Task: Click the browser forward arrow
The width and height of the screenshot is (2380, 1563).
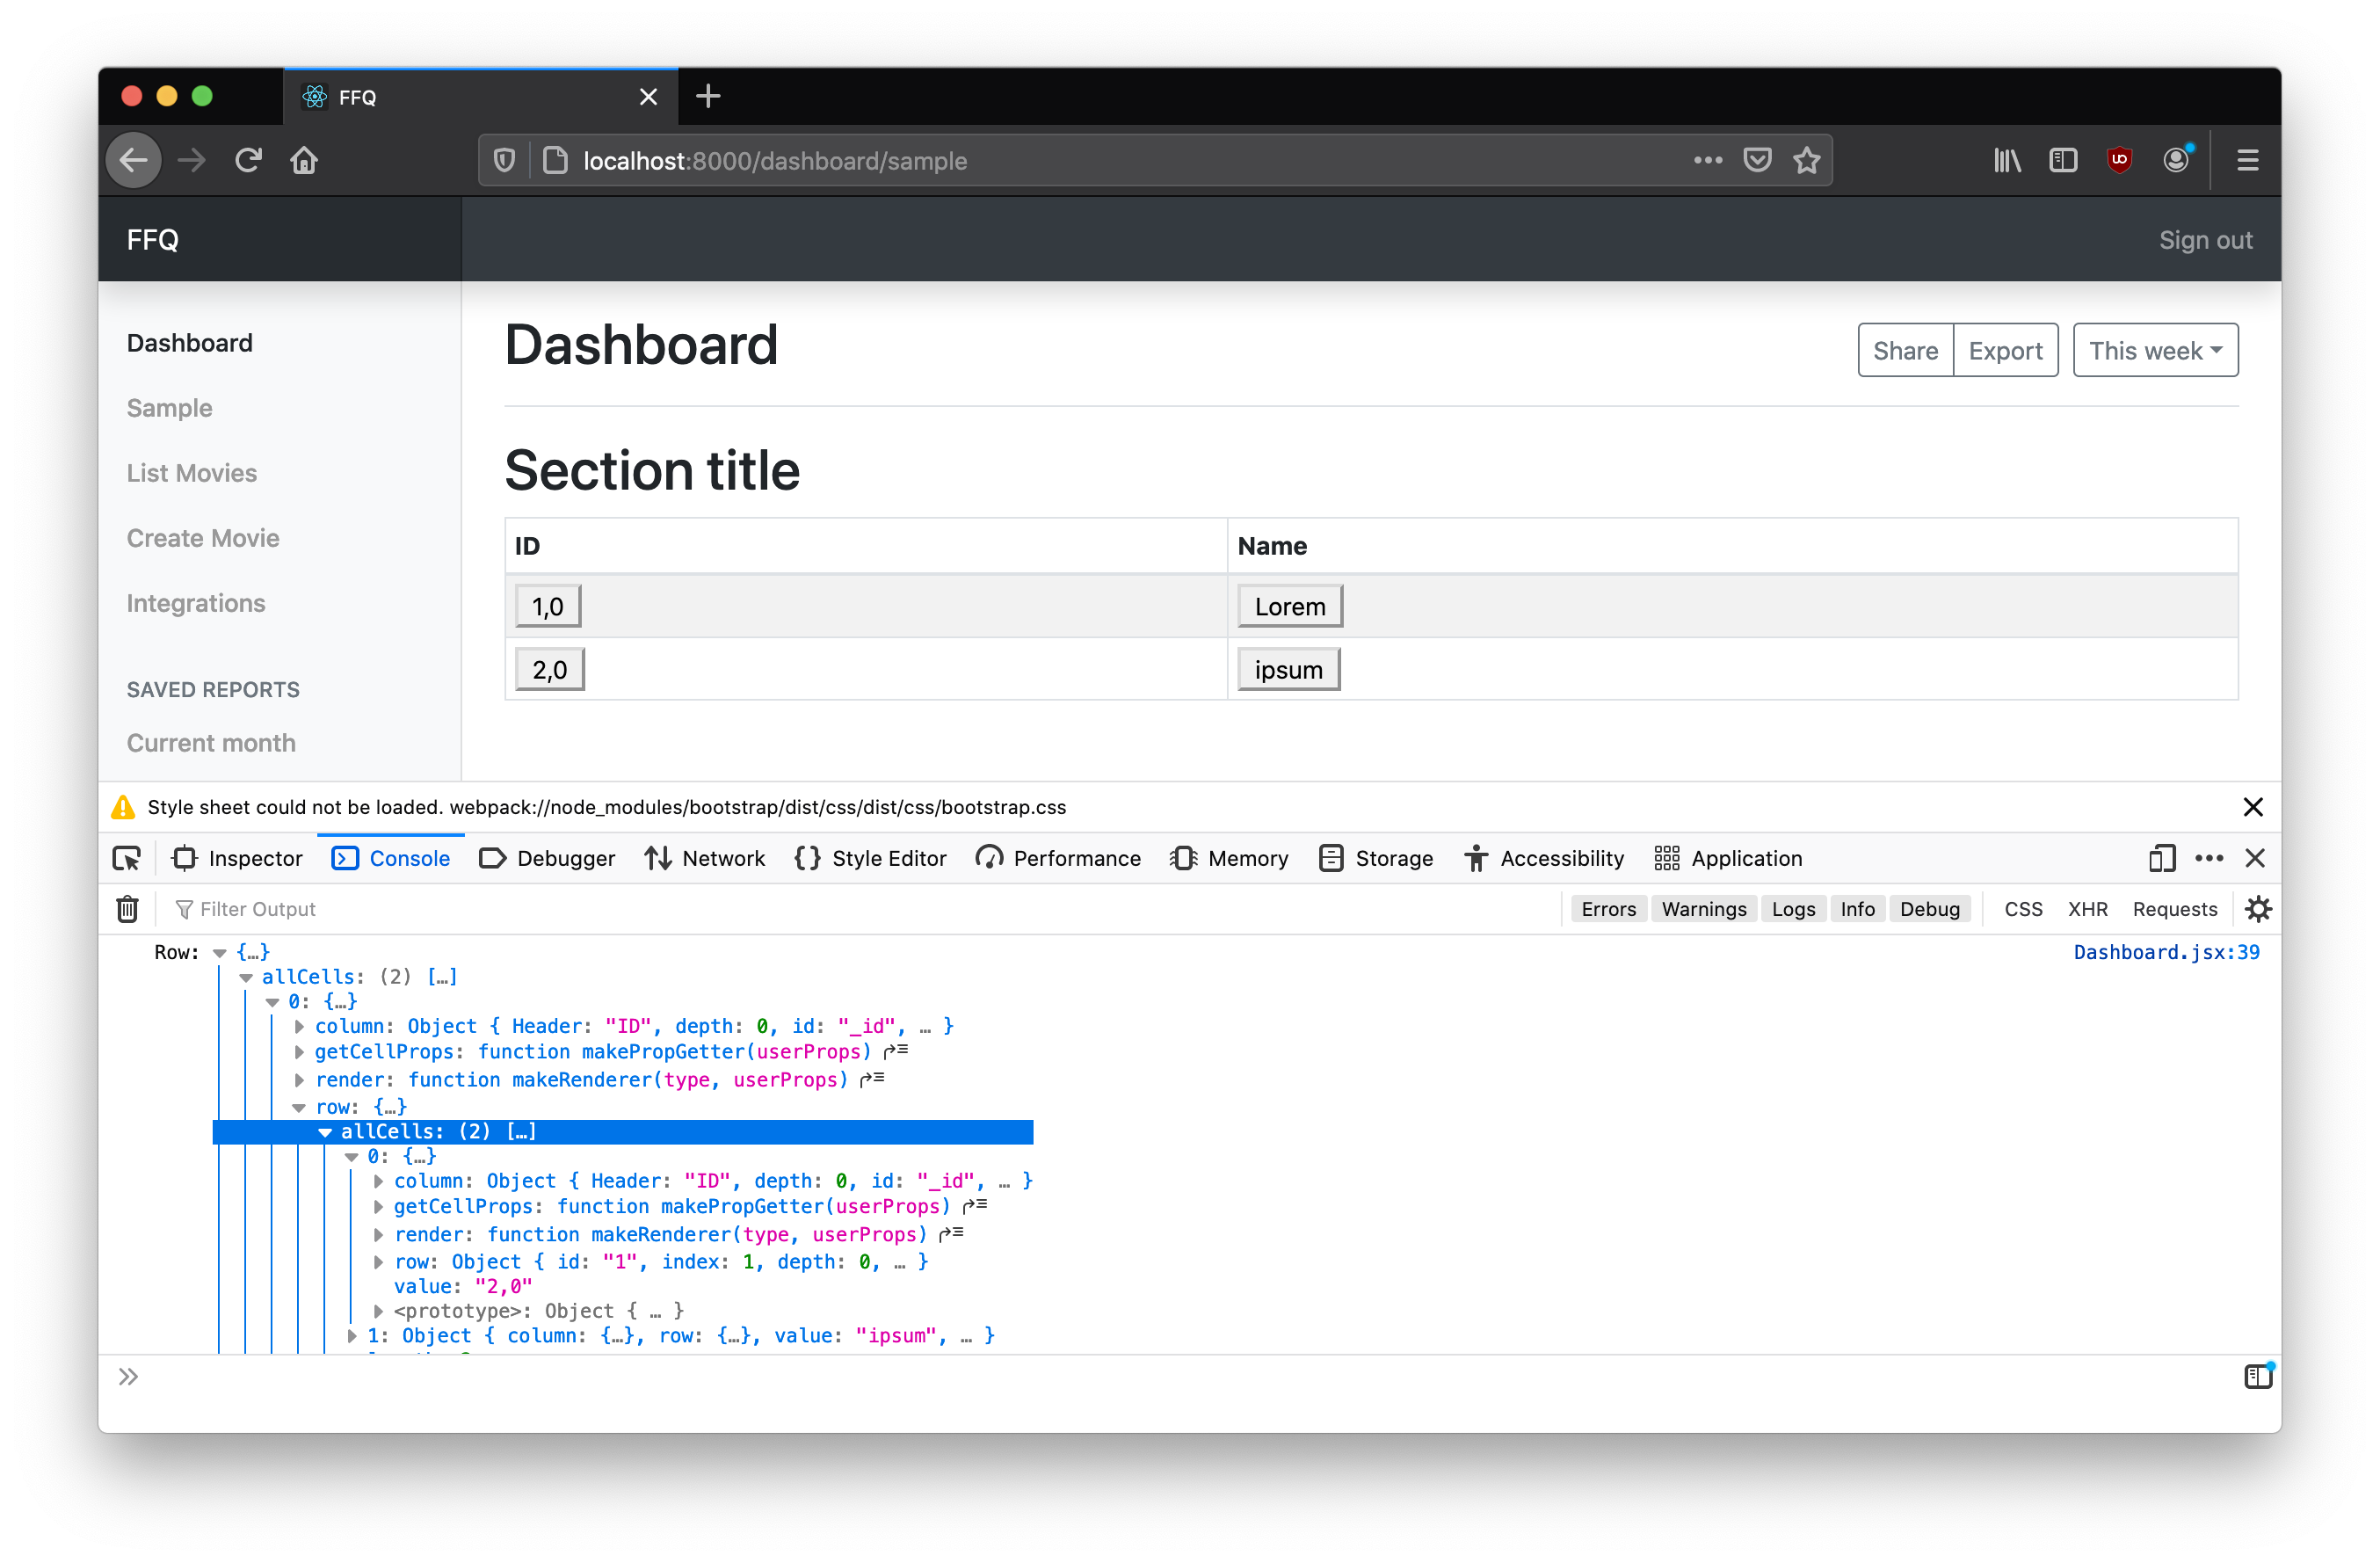Action: click(x=191, y=160)
